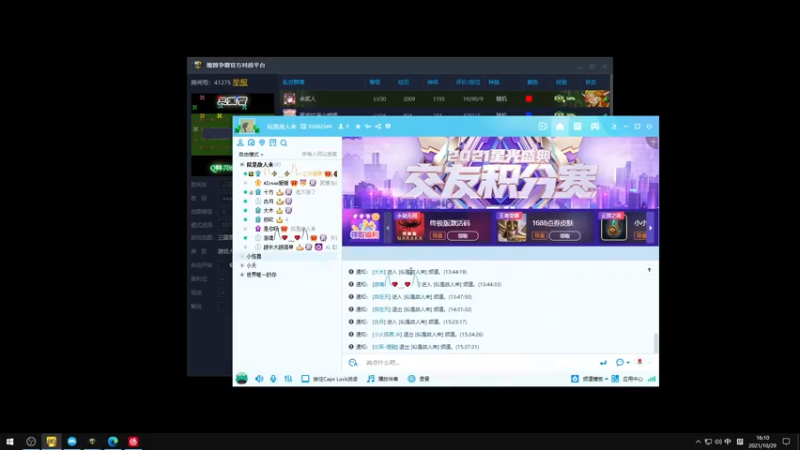Select the list view tab icon in header

[x=577, y=127]
